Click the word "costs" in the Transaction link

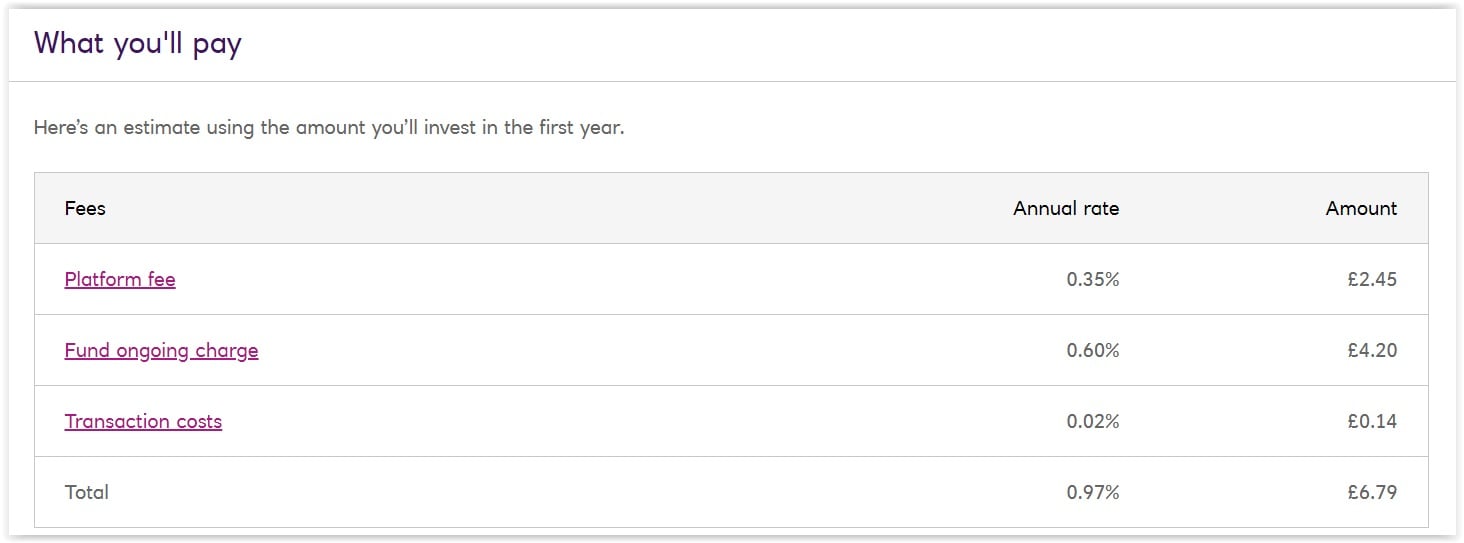(199, 421)
